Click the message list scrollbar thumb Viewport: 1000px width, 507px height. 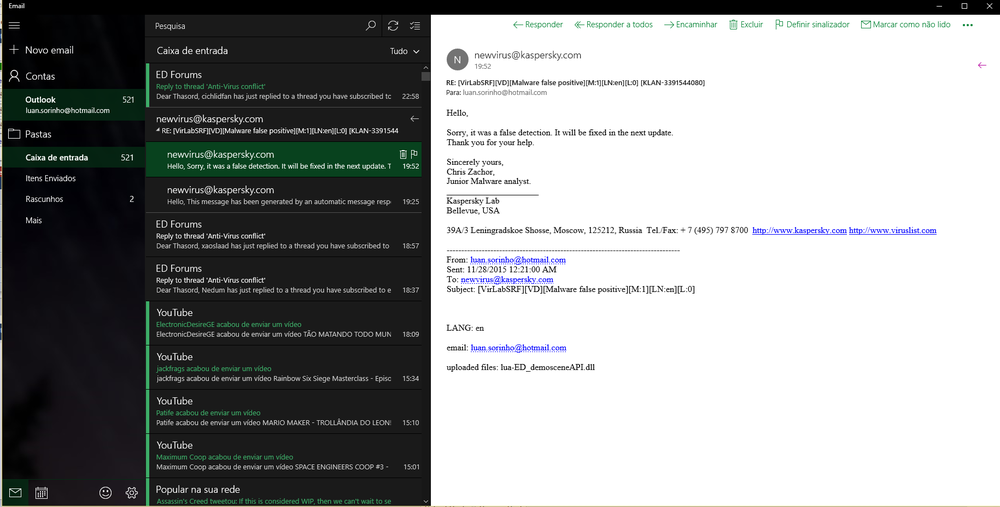[426, 76]
